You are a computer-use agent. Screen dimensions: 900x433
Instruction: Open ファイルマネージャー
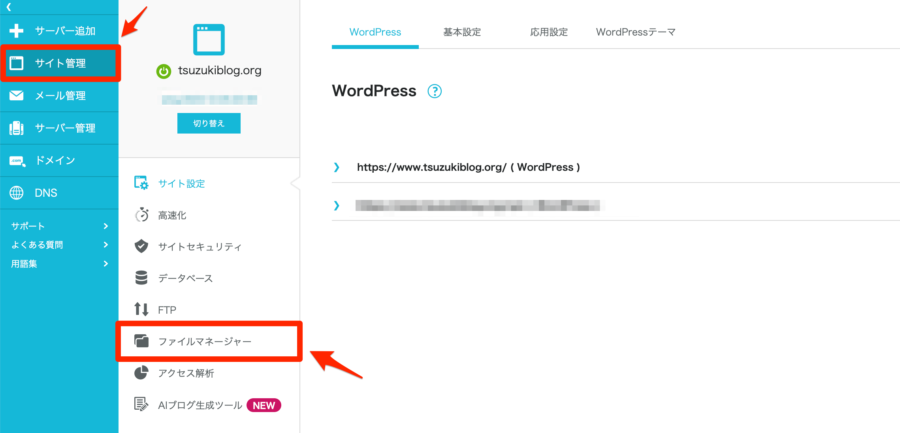click(205, 342)
